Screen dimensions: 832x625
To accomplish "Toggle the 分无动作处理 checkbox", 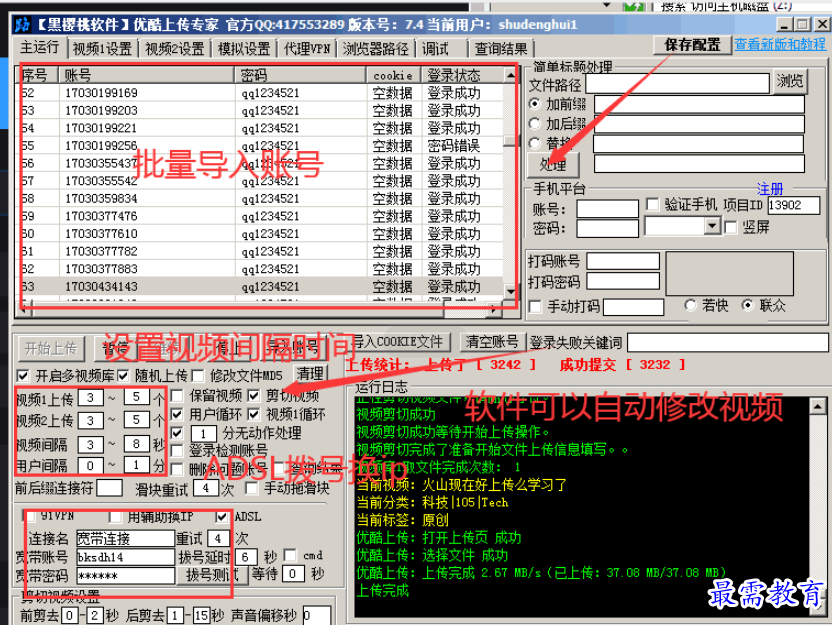I will (177, 433).
